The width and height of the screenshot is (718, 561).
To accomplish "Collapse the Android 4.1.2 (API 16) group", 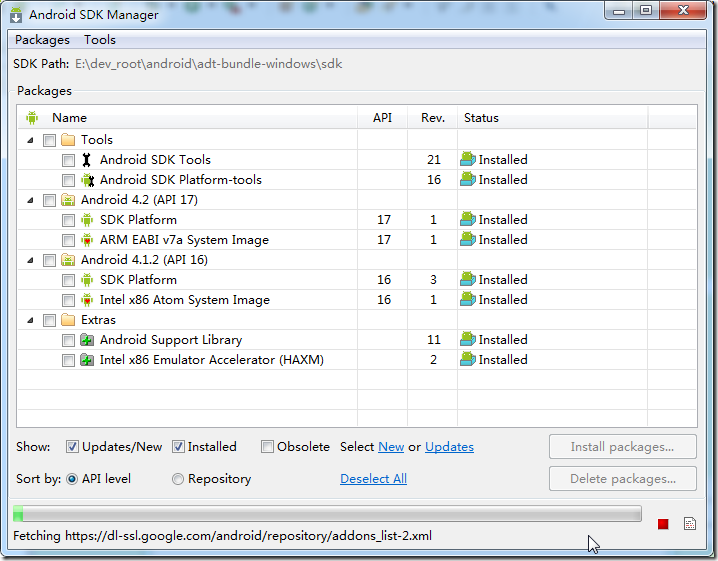I will coord(29,260).
